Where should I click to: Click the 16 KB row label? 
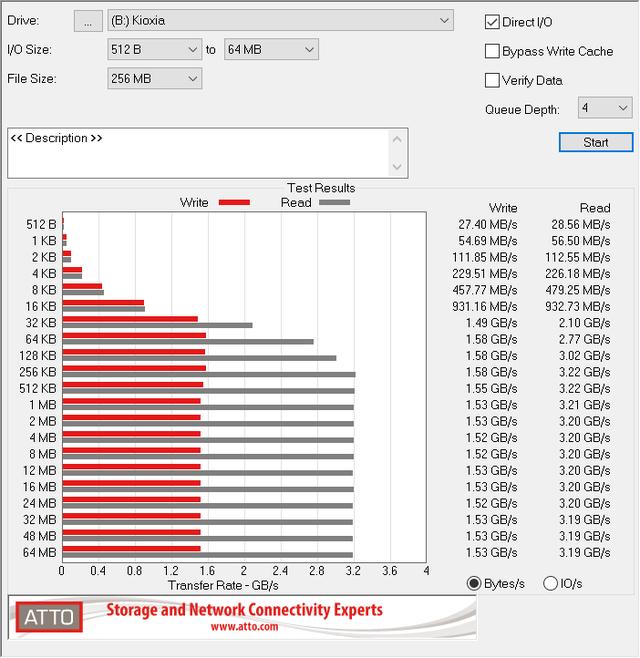pyautogui.click(x=41, y=306)
